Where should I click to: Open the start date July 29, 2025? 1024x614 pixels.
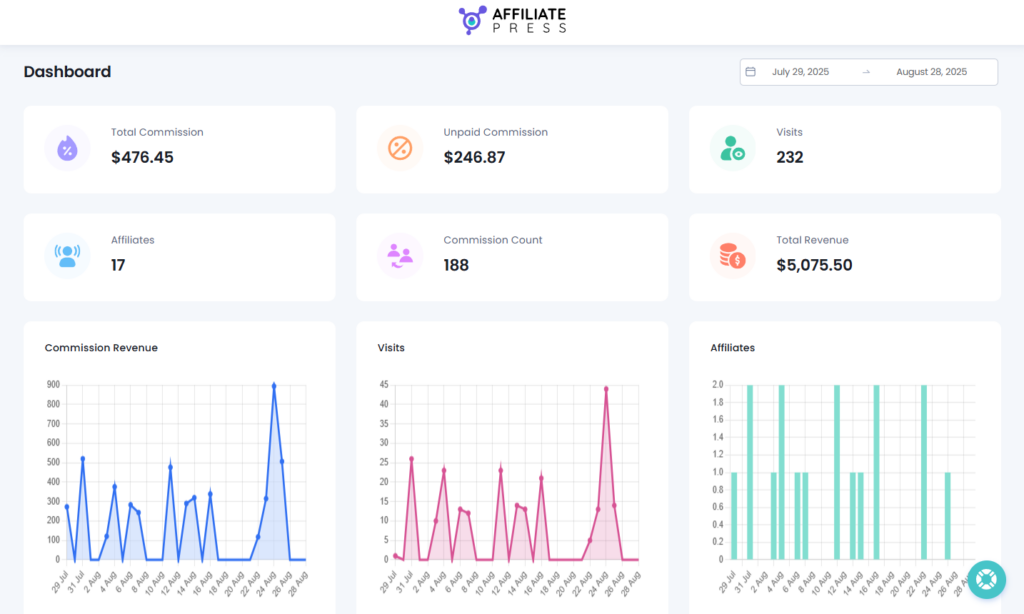tap(800, 72)
